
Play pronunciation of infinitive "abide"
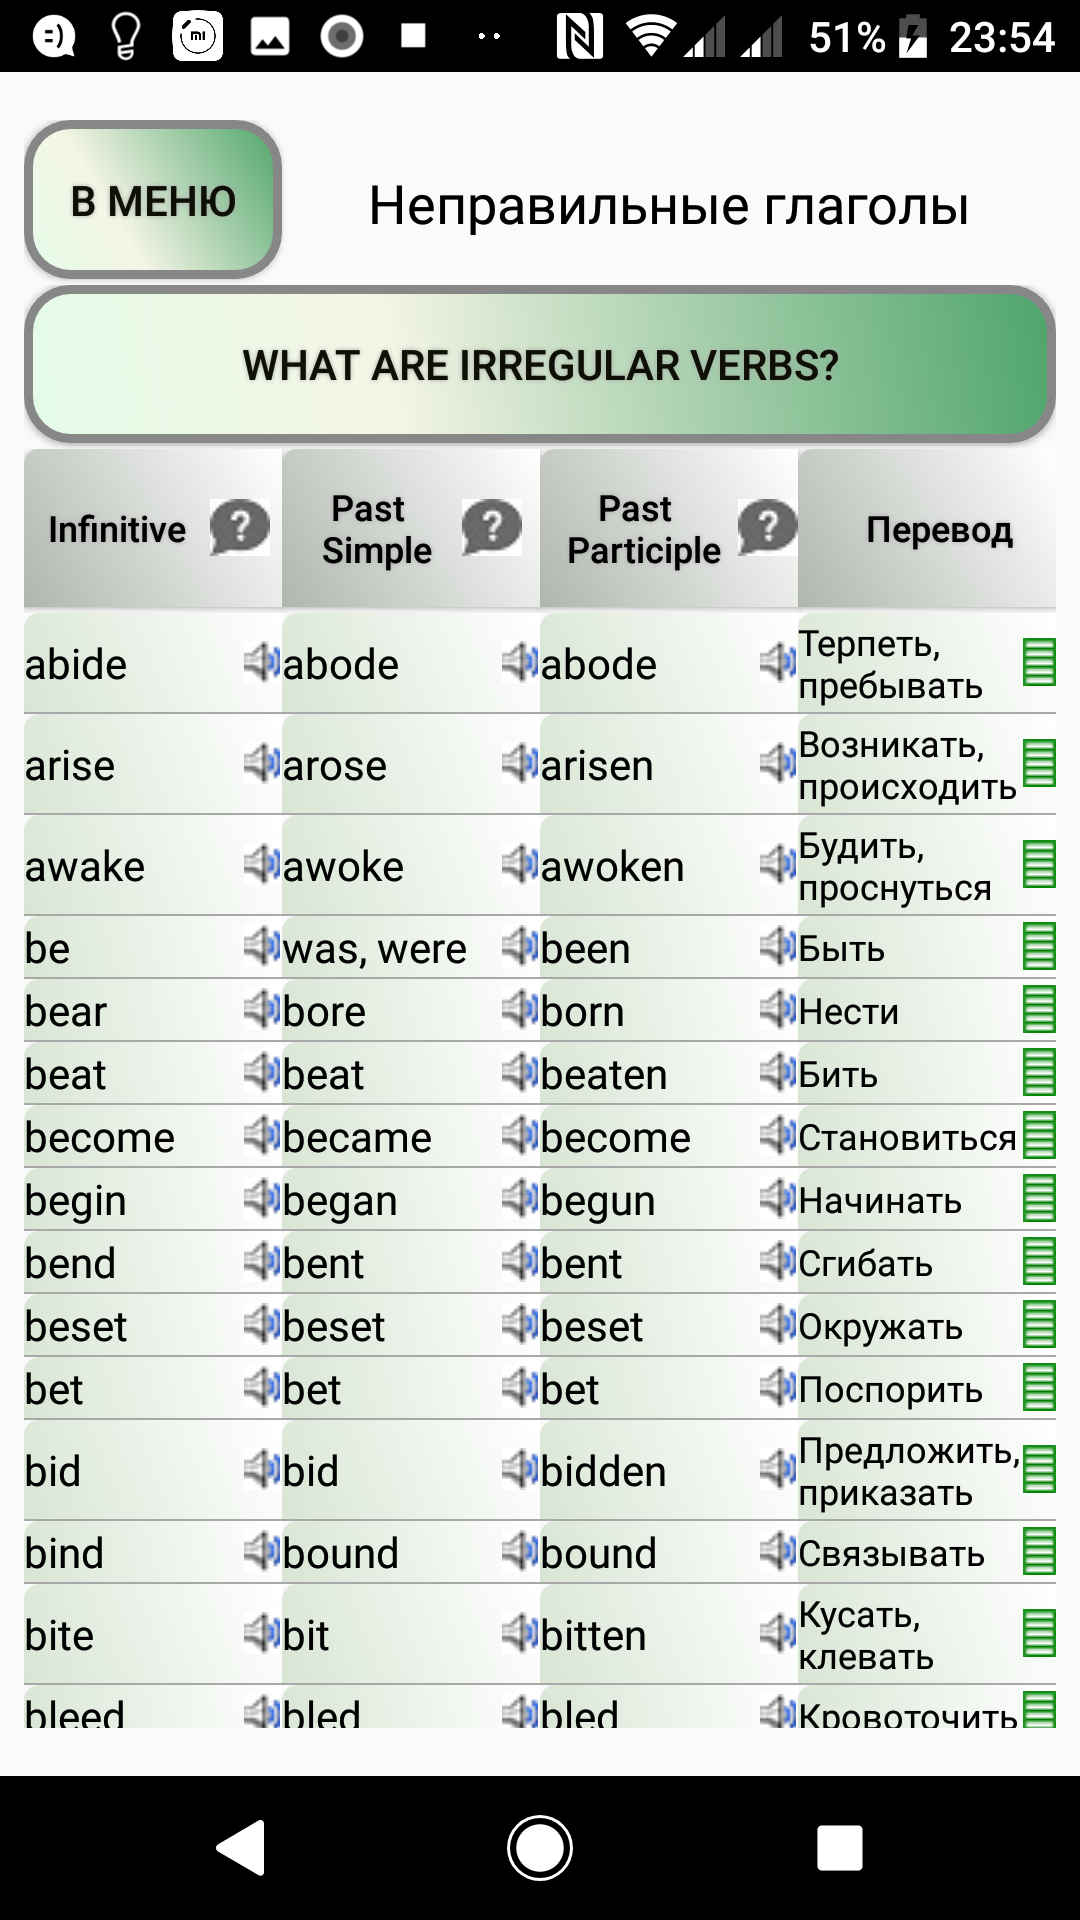click(x=262, y=662)
